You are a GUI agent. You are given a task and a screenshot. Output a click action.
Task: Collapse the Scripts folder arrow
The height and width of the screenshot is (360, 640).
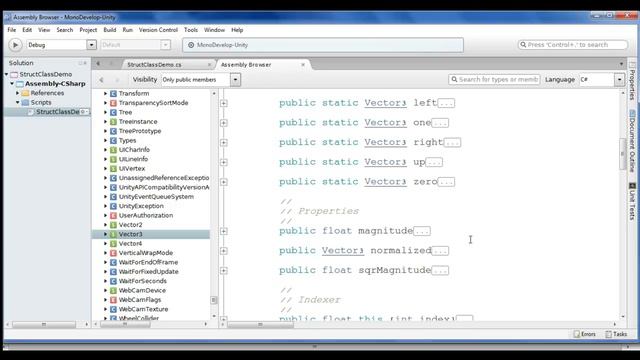tap(18, 102)
